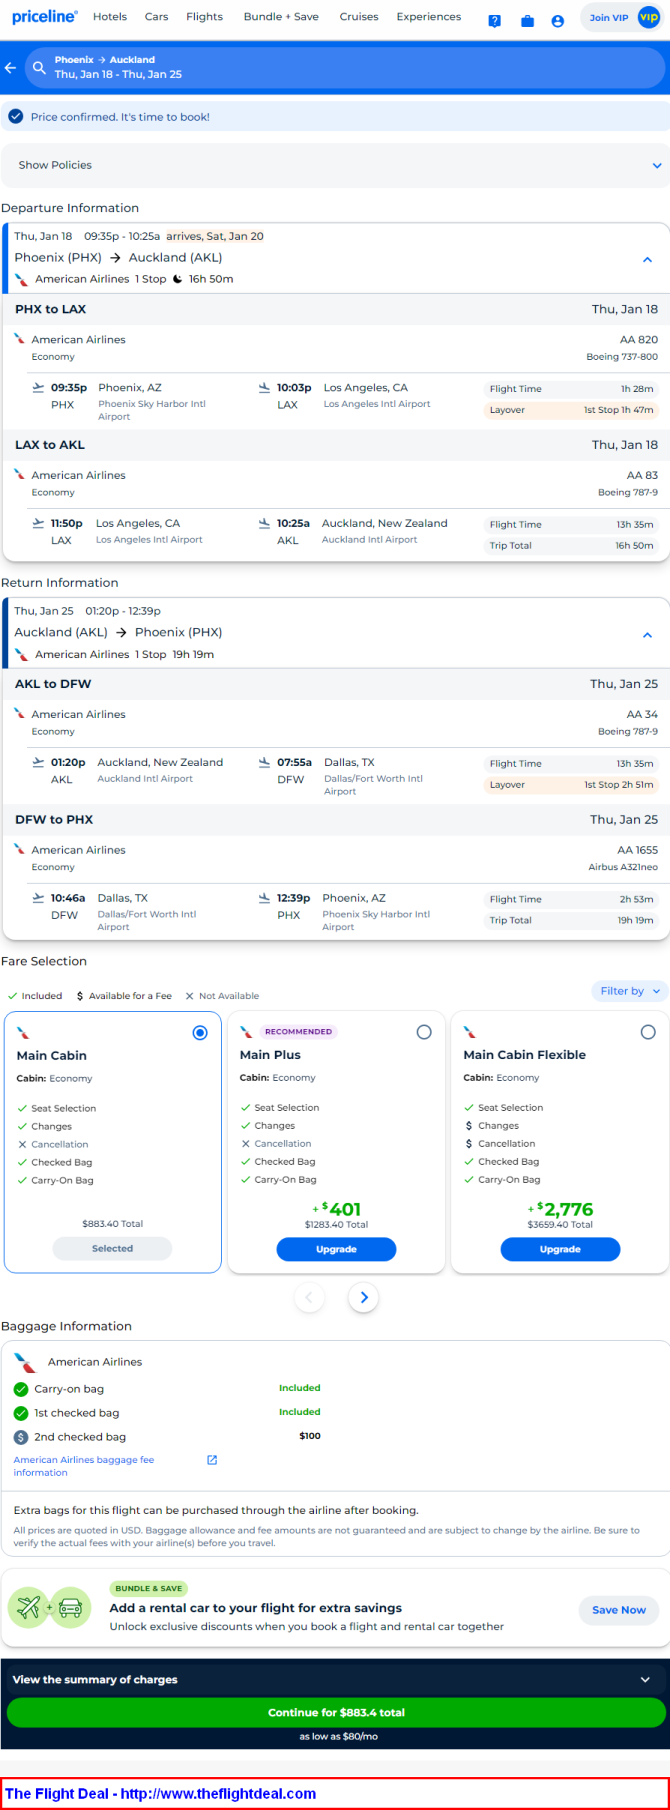Screen dimensions: 670x1810
Task: Click the RECOMMENDED badge on Main Plus
Action: point(298,1031)
